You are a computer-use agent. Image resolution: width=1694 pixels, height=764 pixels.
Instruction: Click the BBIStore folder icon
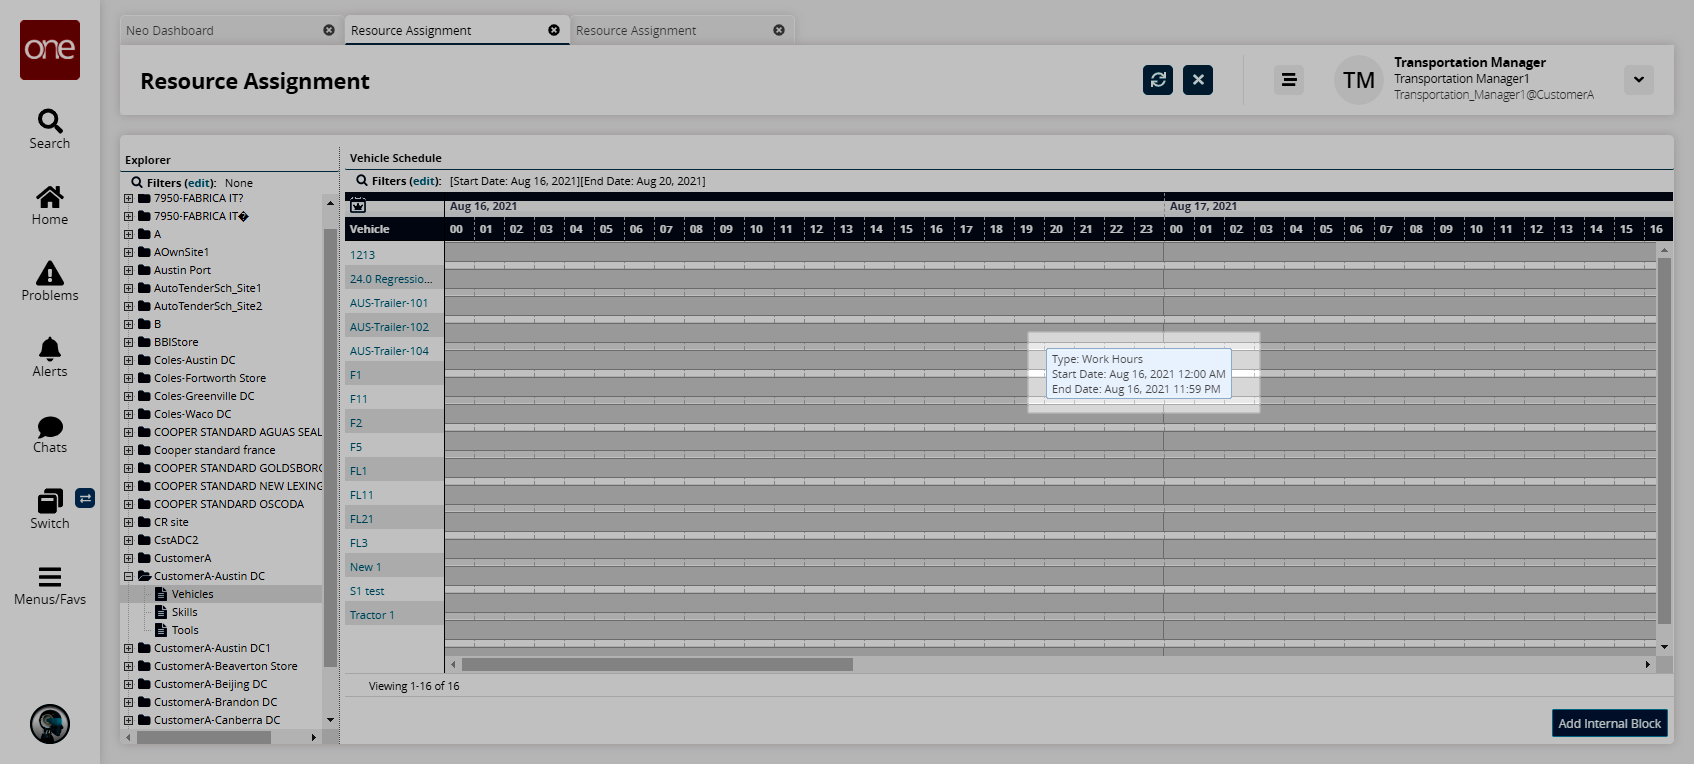point(144,342)
